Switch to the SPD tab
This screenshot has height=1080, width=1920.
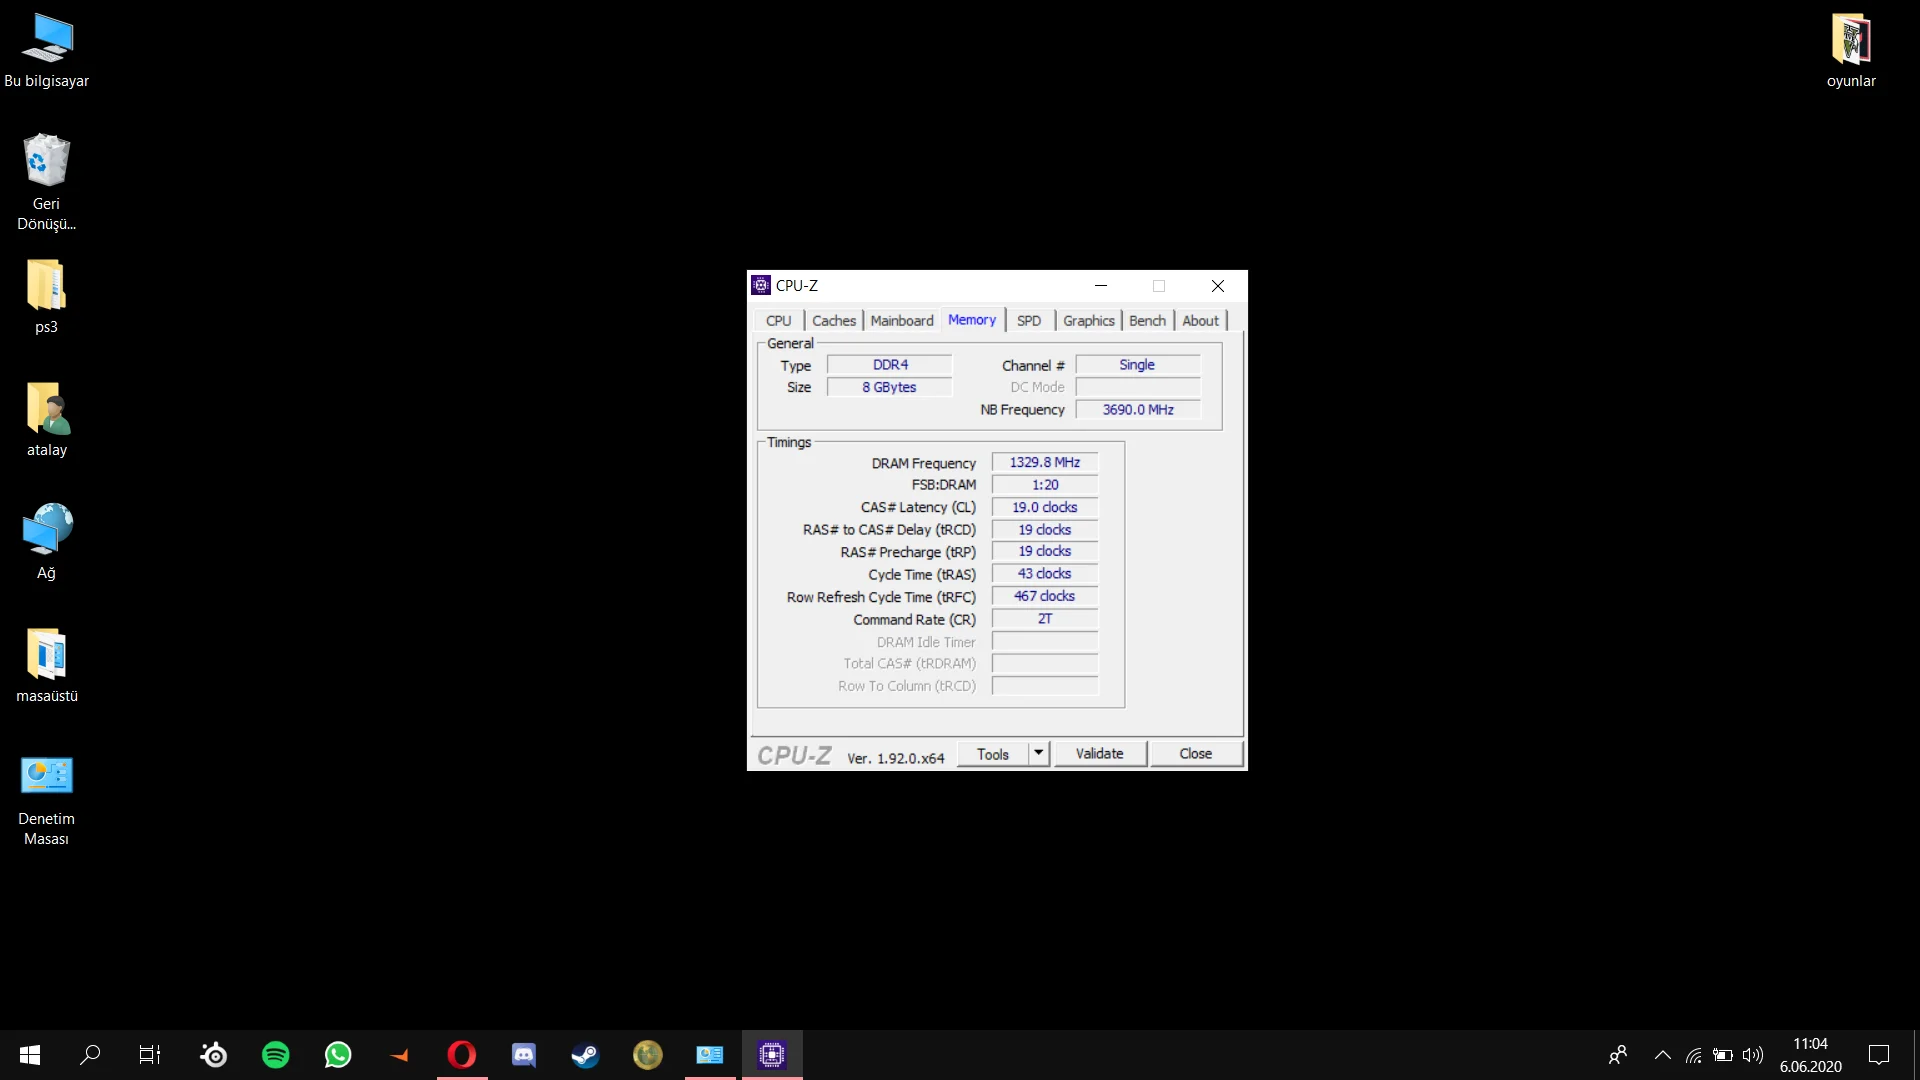click(1028, 320)
